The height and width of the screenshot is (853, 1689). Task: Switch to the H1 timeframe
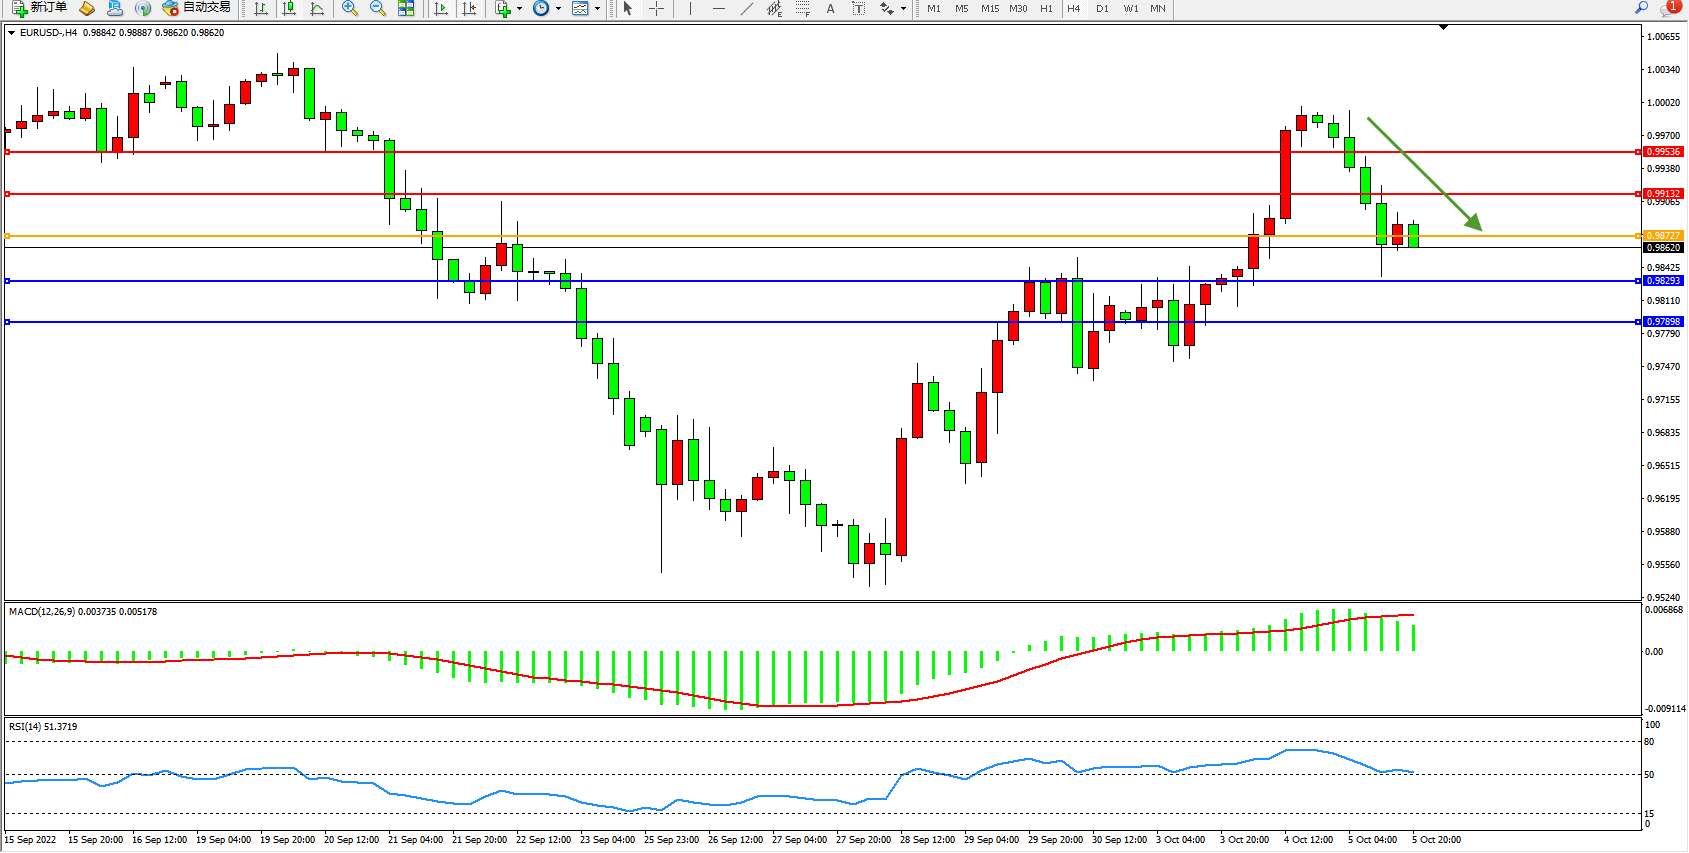(x=1046, y=8)
